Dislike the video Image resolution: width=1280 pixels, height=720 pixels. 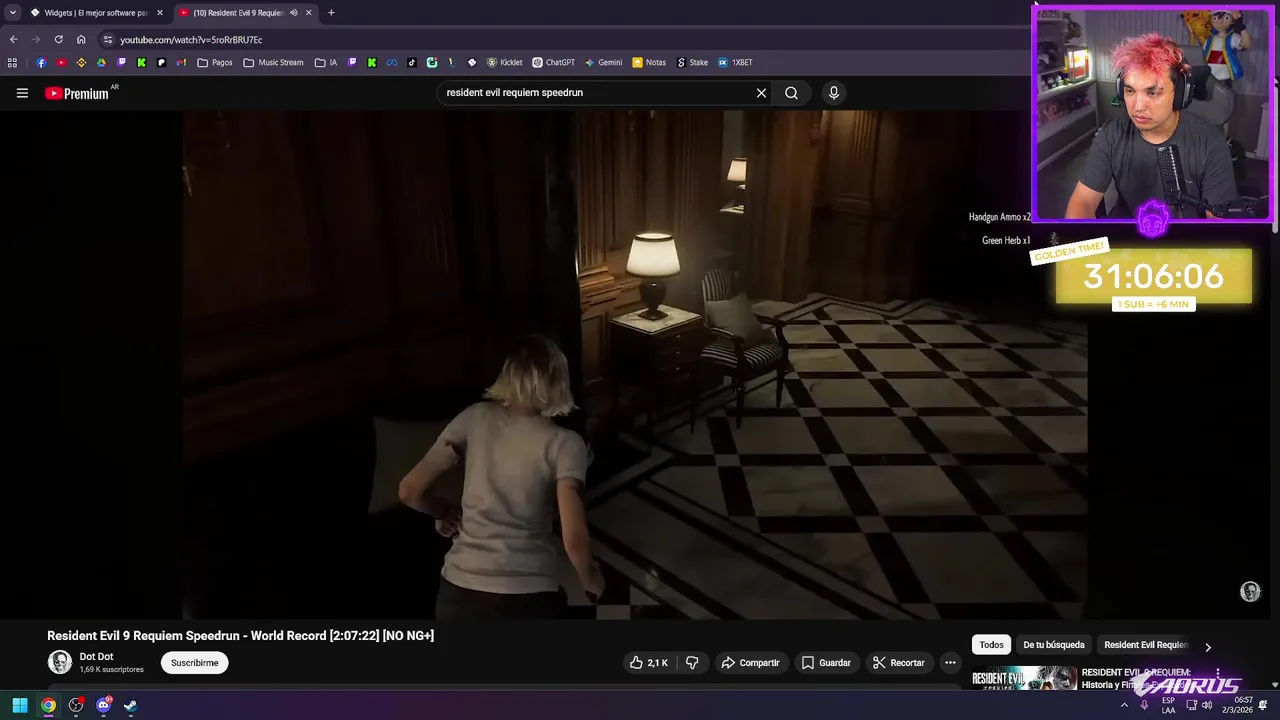pos(692,663)
